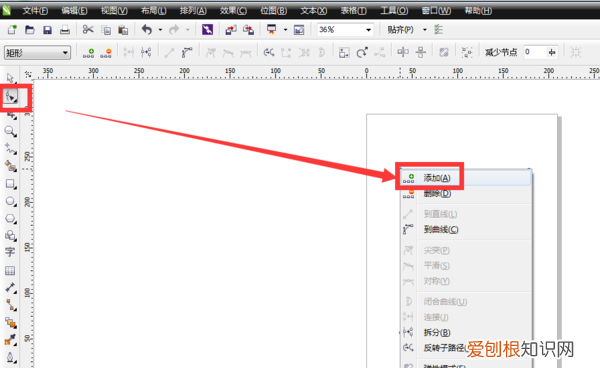Select the Text (字) tool

pyautogui.click(x=10, y=252)
